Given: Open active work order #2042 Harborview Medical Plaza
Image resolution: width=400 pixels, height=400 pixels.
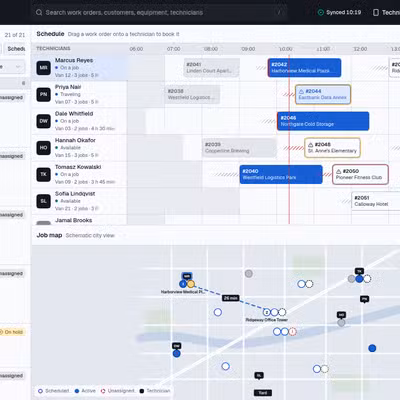Looking at the screenshot, I should pyautogui.click(x=304, y=68).
